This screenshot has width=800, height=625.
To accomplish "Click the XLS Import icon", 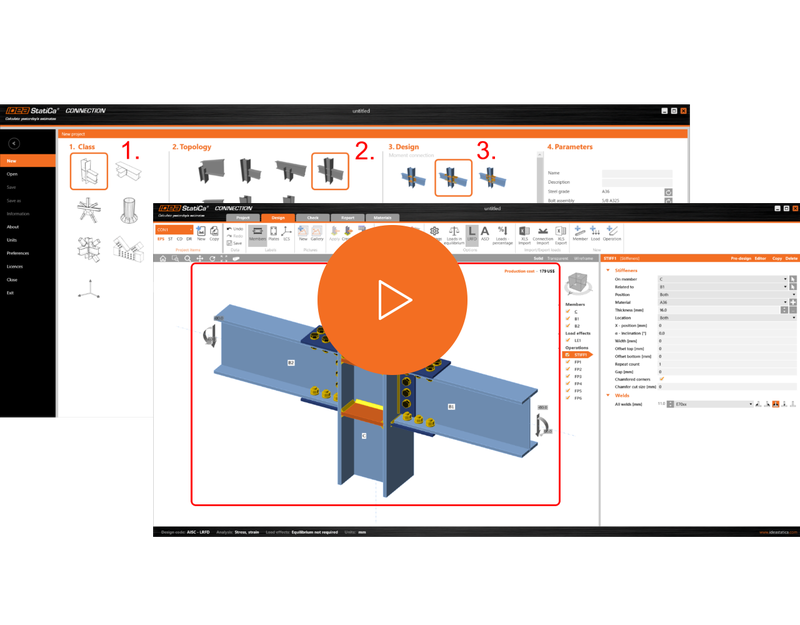I will click(524, 235).
